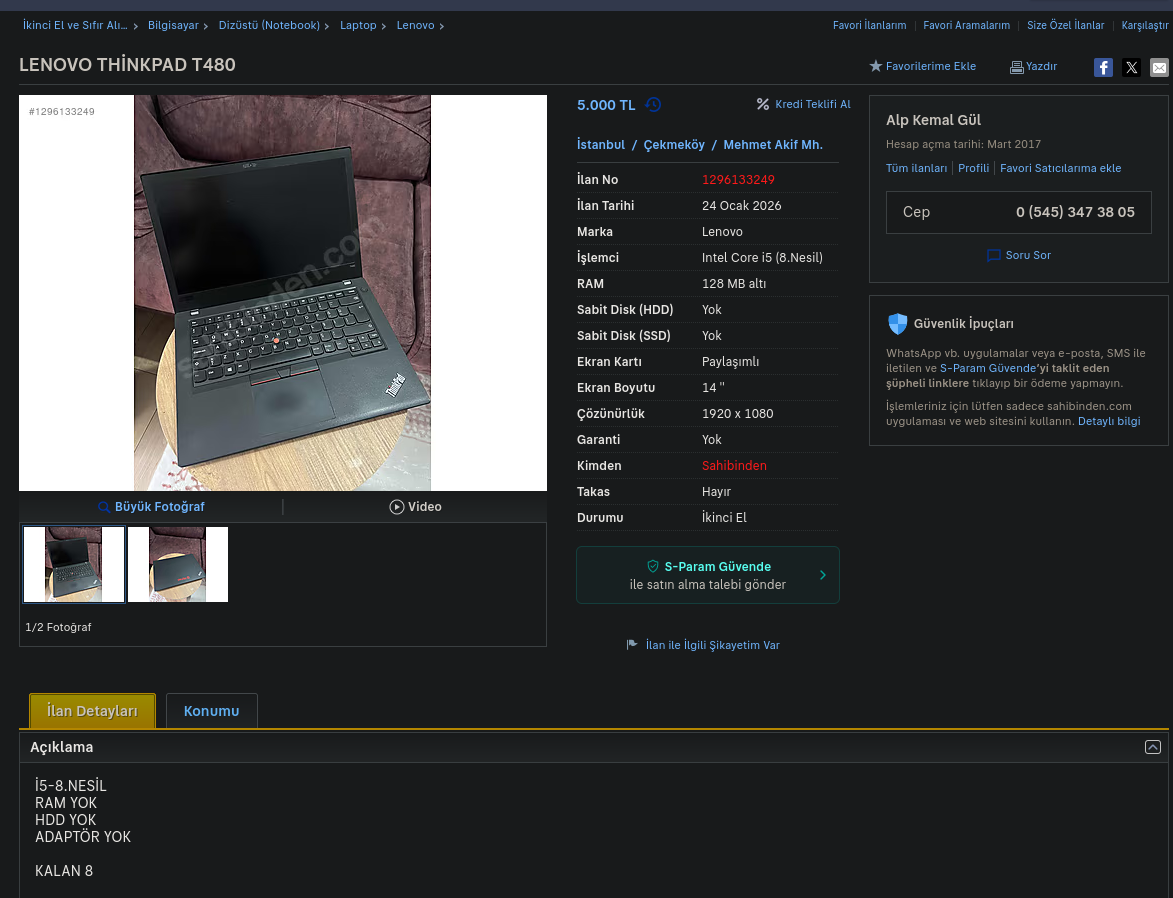Open Mehmet Akif Mh. neighborhood link
This screenshot has height=898, width=1173.
click(773, 144)
